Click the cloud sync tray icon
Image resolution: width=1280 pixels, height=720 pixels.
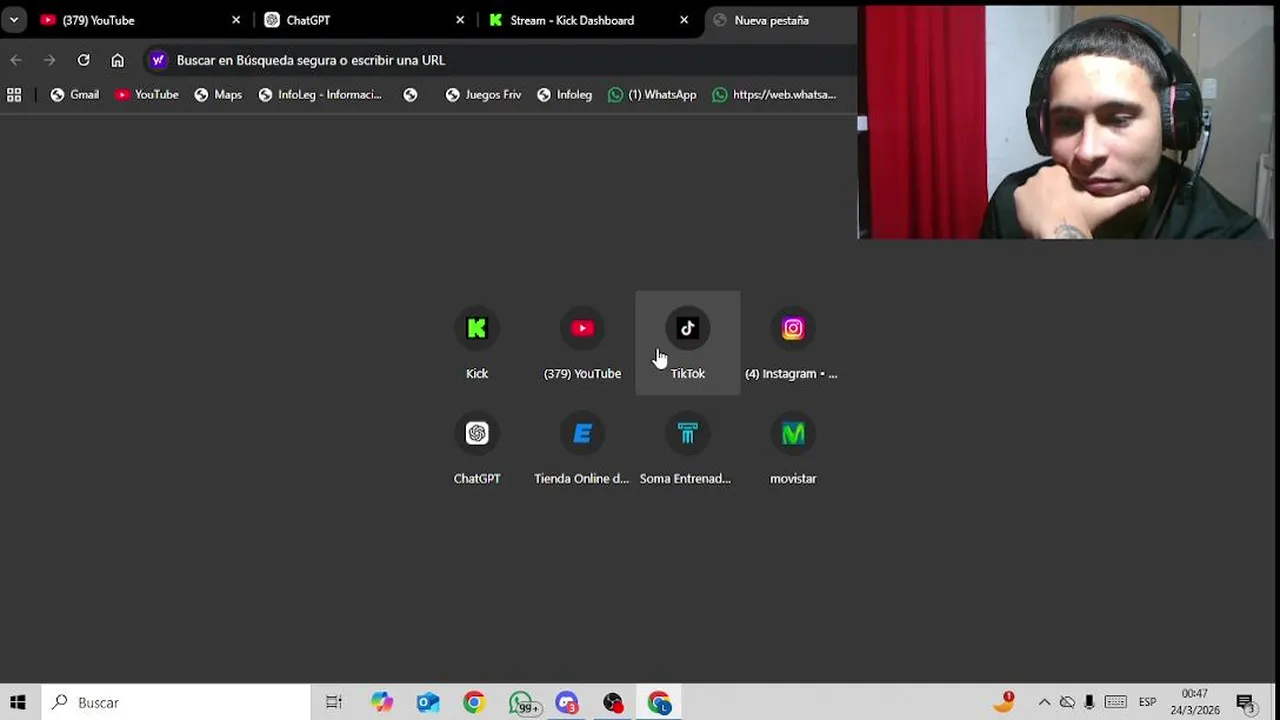coord(1067,703)
